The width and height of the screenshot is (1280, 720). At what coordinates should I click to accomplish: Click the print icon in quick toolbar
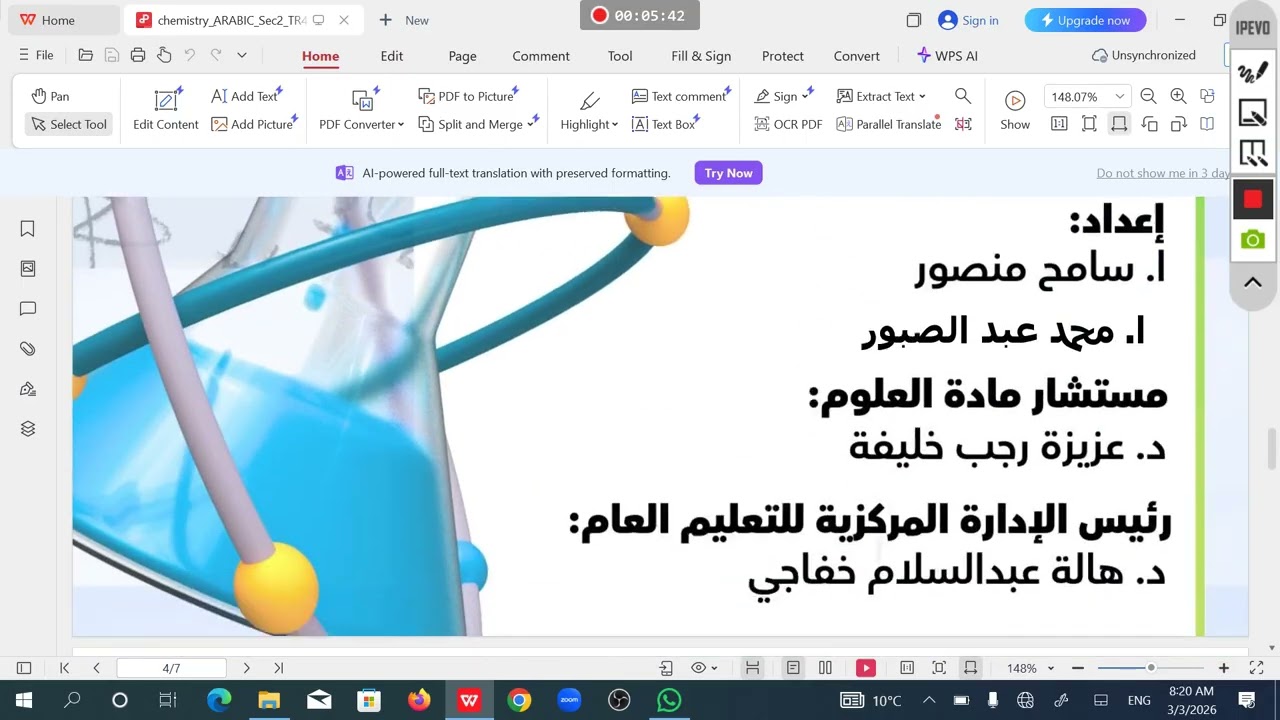[x=138, y=55]
